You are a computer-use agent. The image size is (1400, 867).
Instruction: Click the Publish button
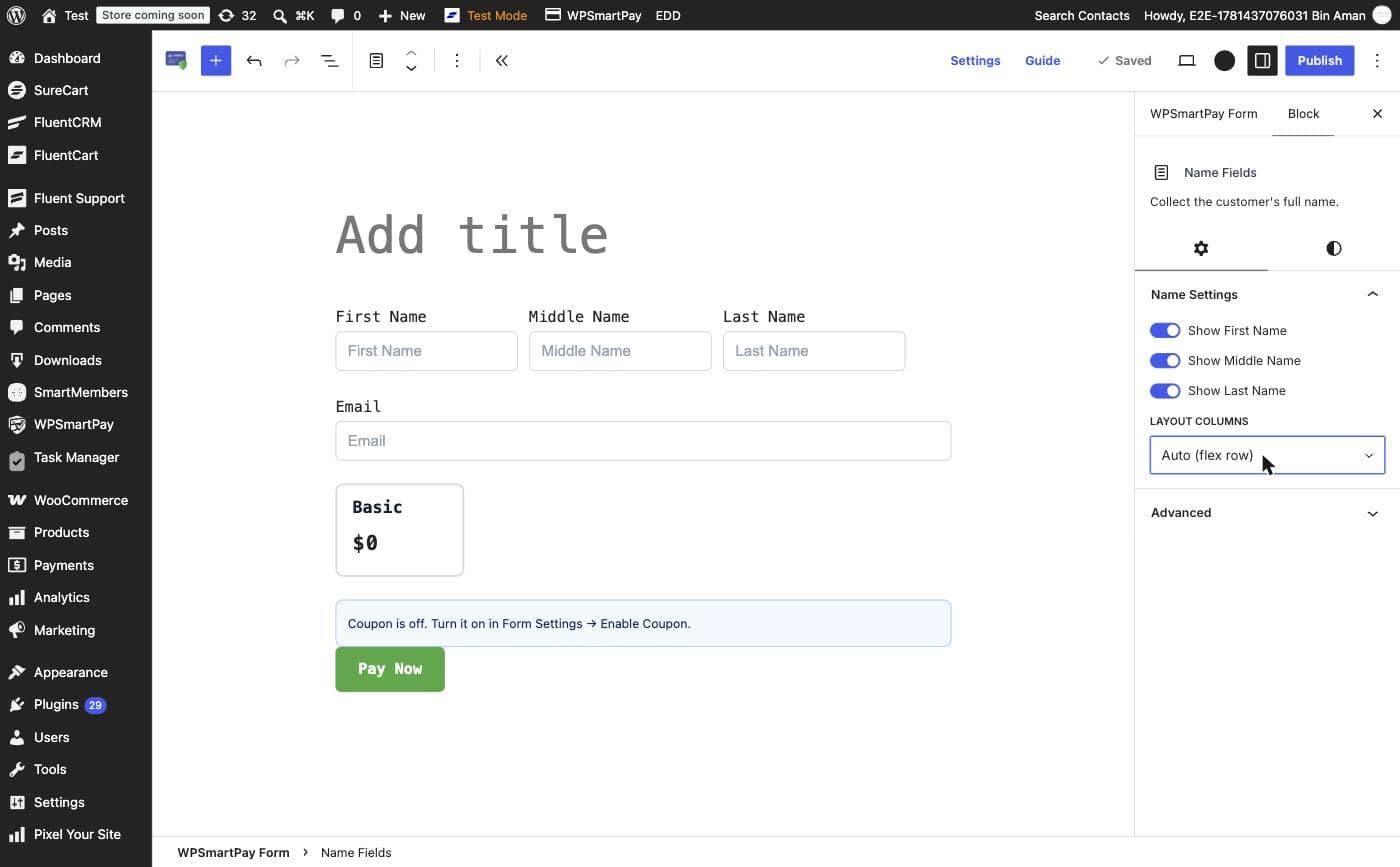click(x=1319, y=60)
